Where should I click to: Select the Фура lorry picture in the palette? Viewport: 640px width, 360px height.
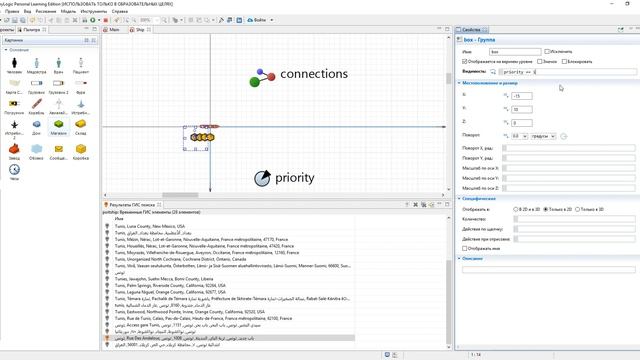click(x=81, y=83)
